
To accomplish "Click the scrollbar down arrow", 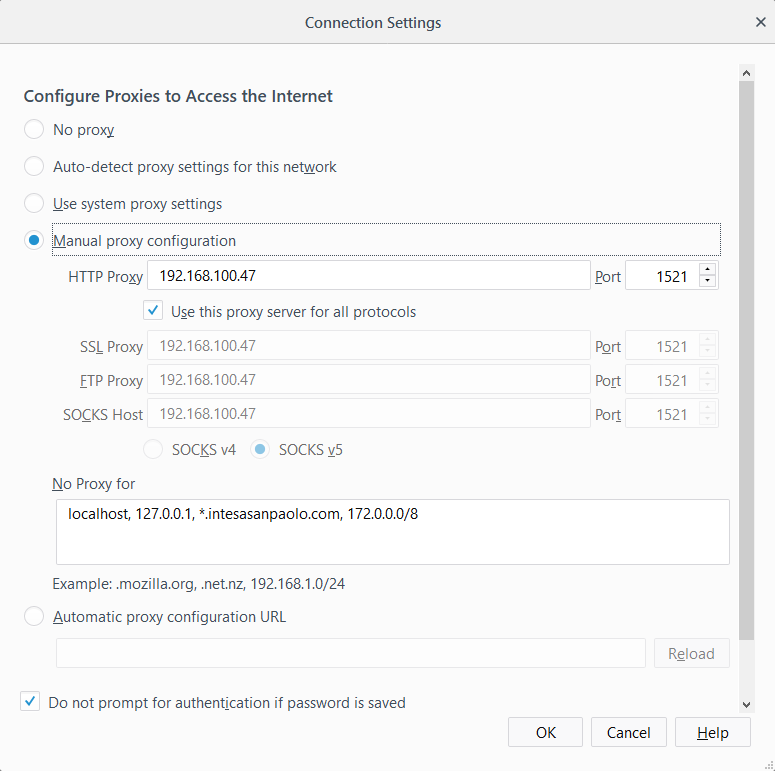I will 746,704.
